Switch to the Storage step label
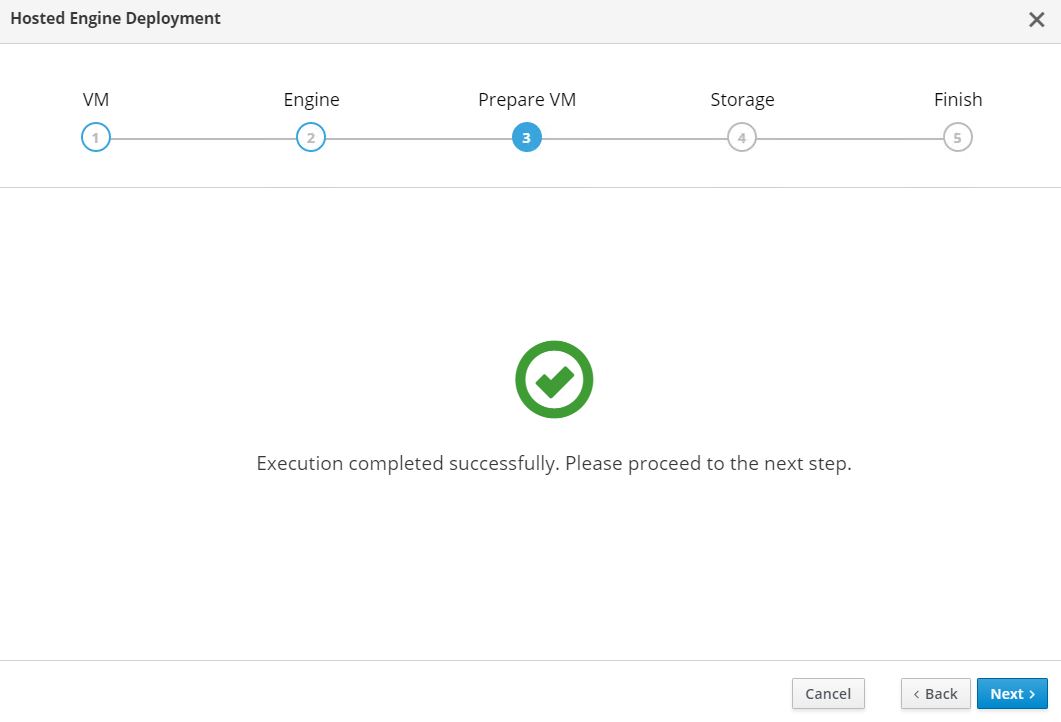The height and width of the screenshot is (722, 1061). (742, 100)
